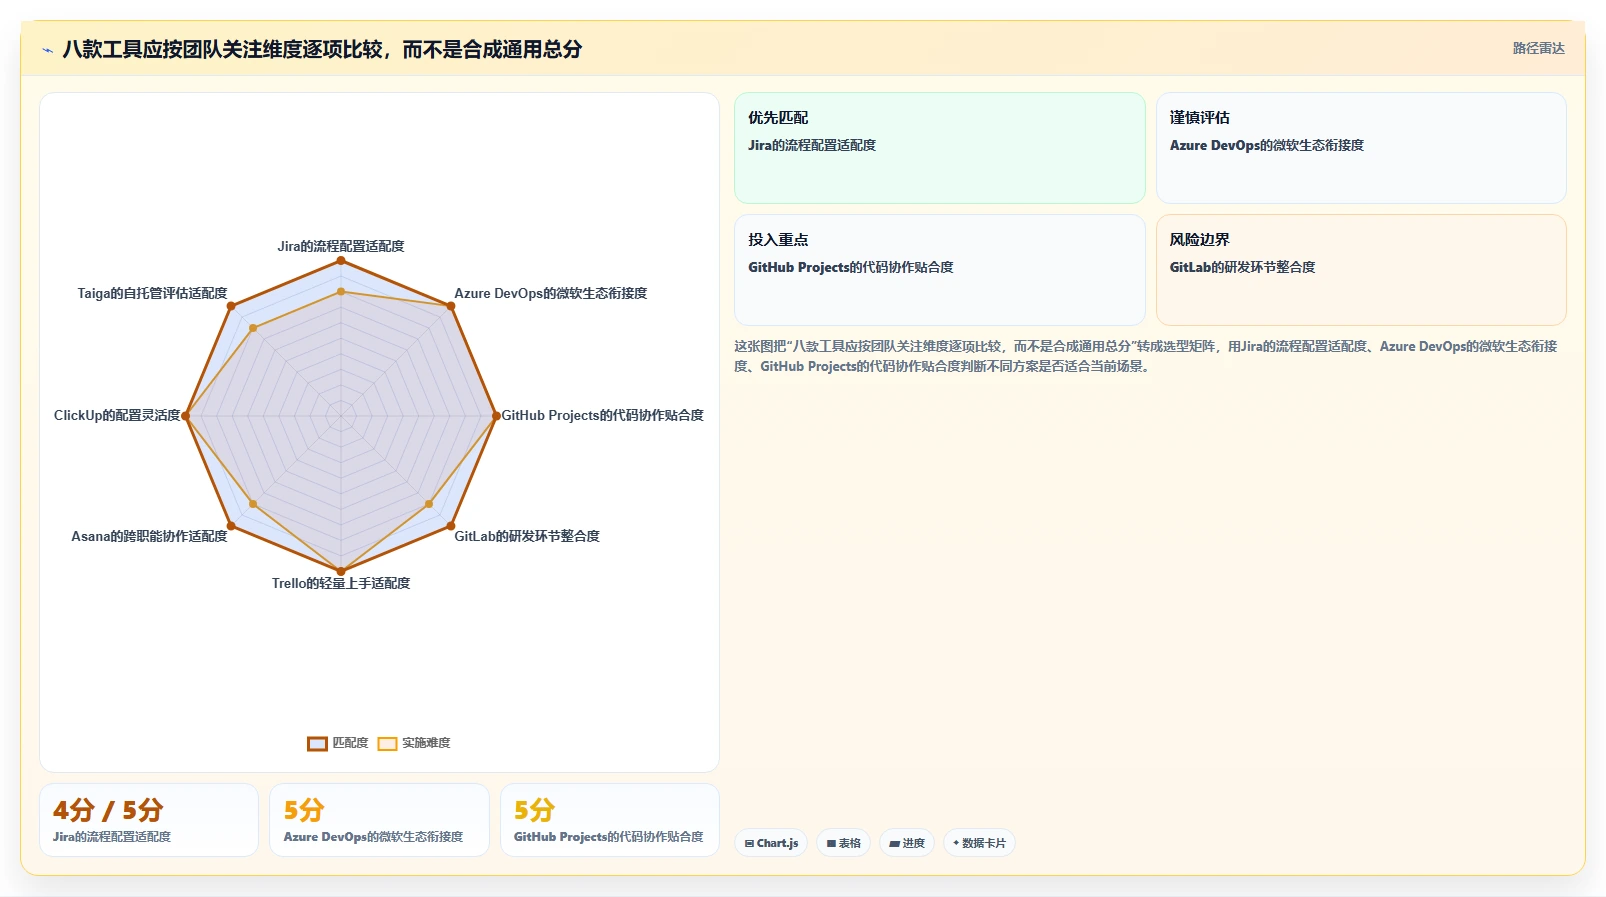
Task: Click the small icon before the header title
Action: 47,50
